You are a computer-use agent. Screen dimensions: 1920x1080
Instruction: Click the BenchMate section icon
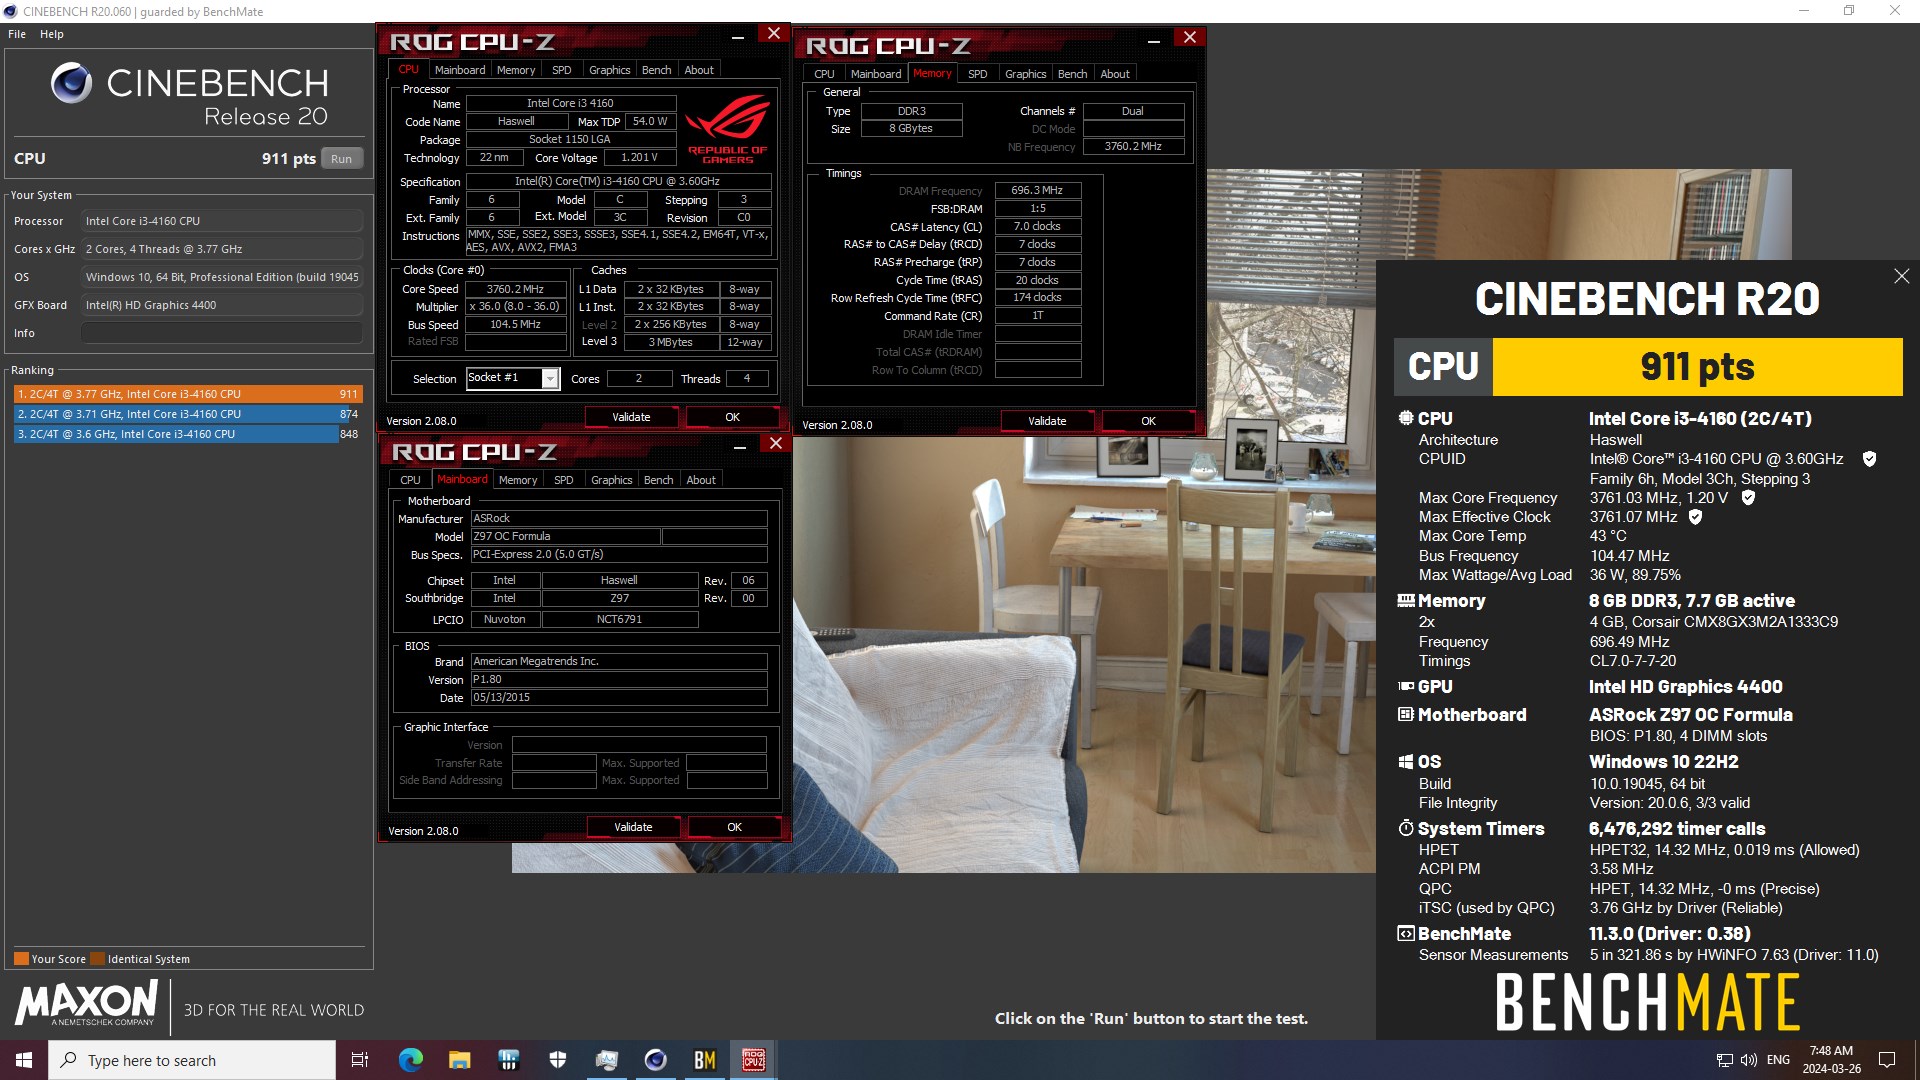point(1406,933)
